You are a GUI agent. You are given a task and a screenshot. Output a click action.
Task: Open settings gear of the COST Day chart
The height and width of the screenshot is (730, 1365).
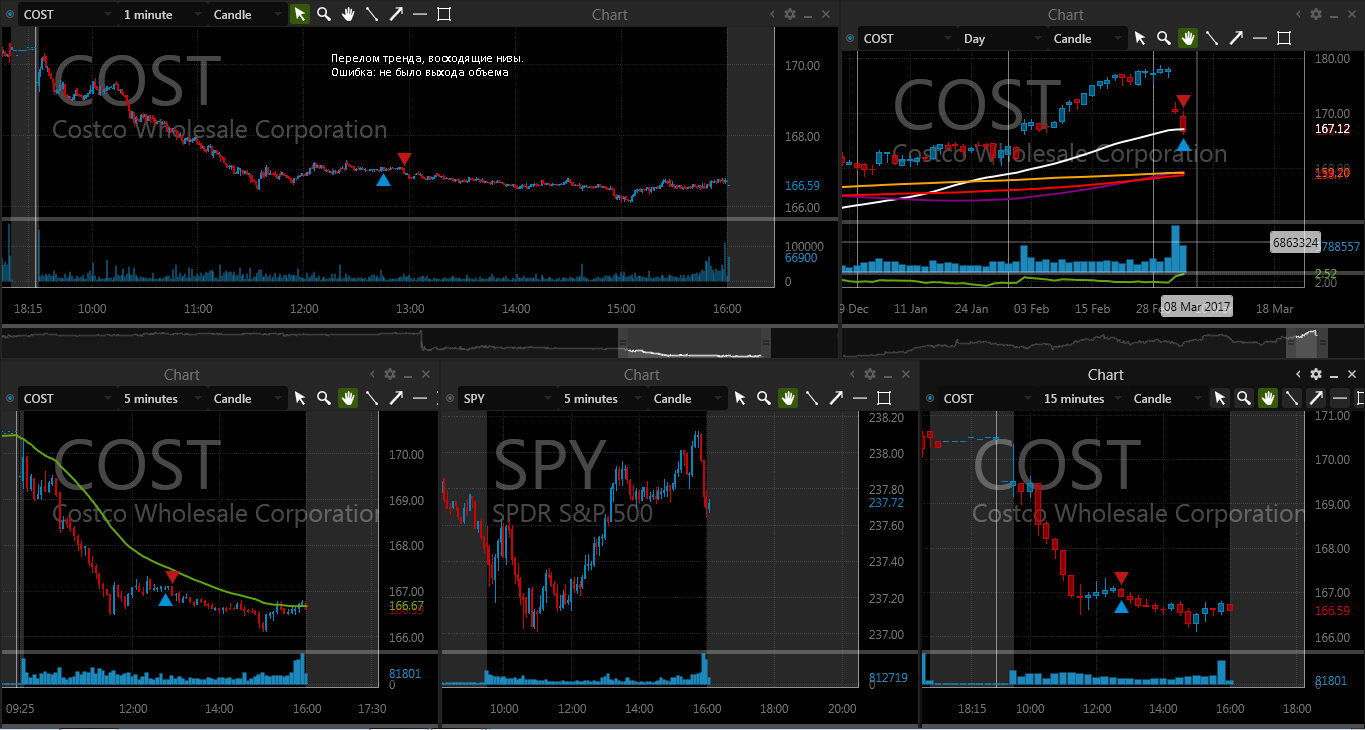coord(1316,14)
